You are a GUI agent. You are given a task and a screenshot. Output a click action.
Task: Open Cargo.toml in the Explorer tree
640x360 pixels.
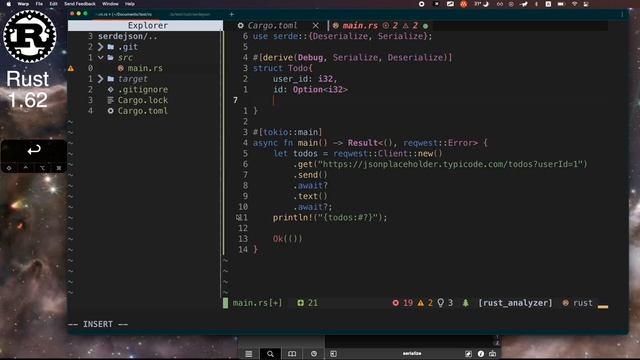click(142, 111)
